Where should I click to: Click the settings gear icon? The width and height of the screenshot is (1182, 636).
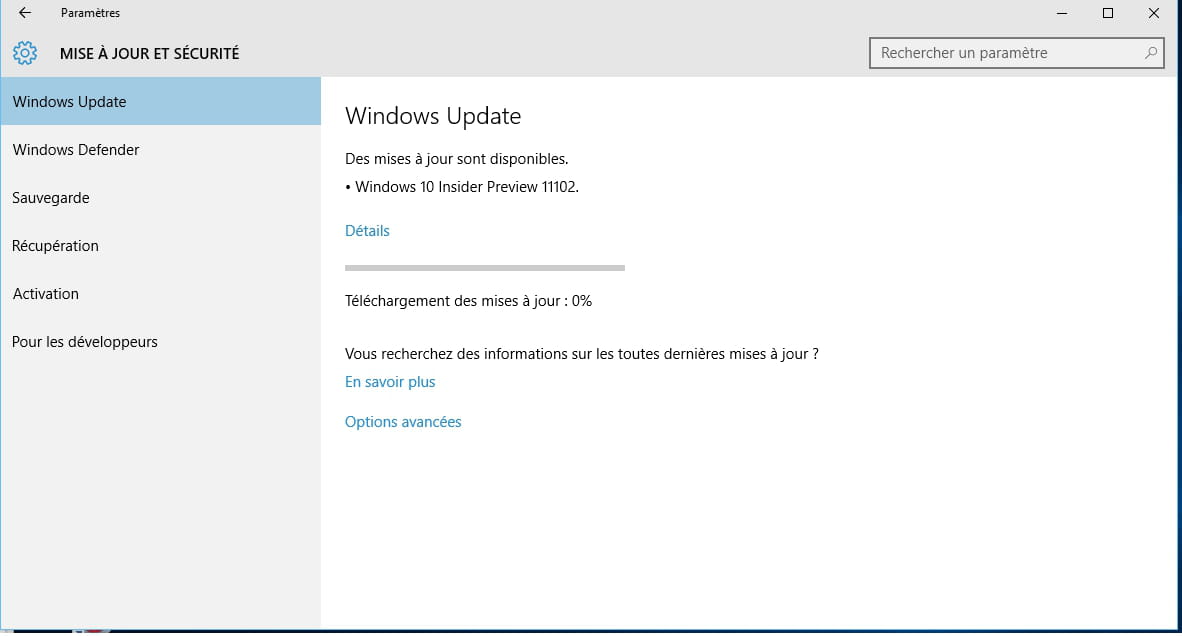click(x=25, y=54)
